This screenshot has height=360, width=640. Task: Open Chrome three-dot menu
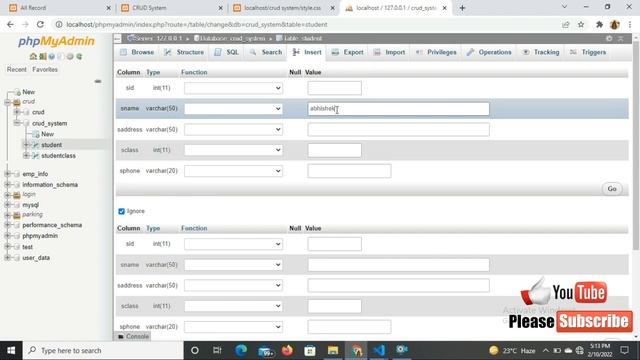pyautogui.click(x=631, y=24)
